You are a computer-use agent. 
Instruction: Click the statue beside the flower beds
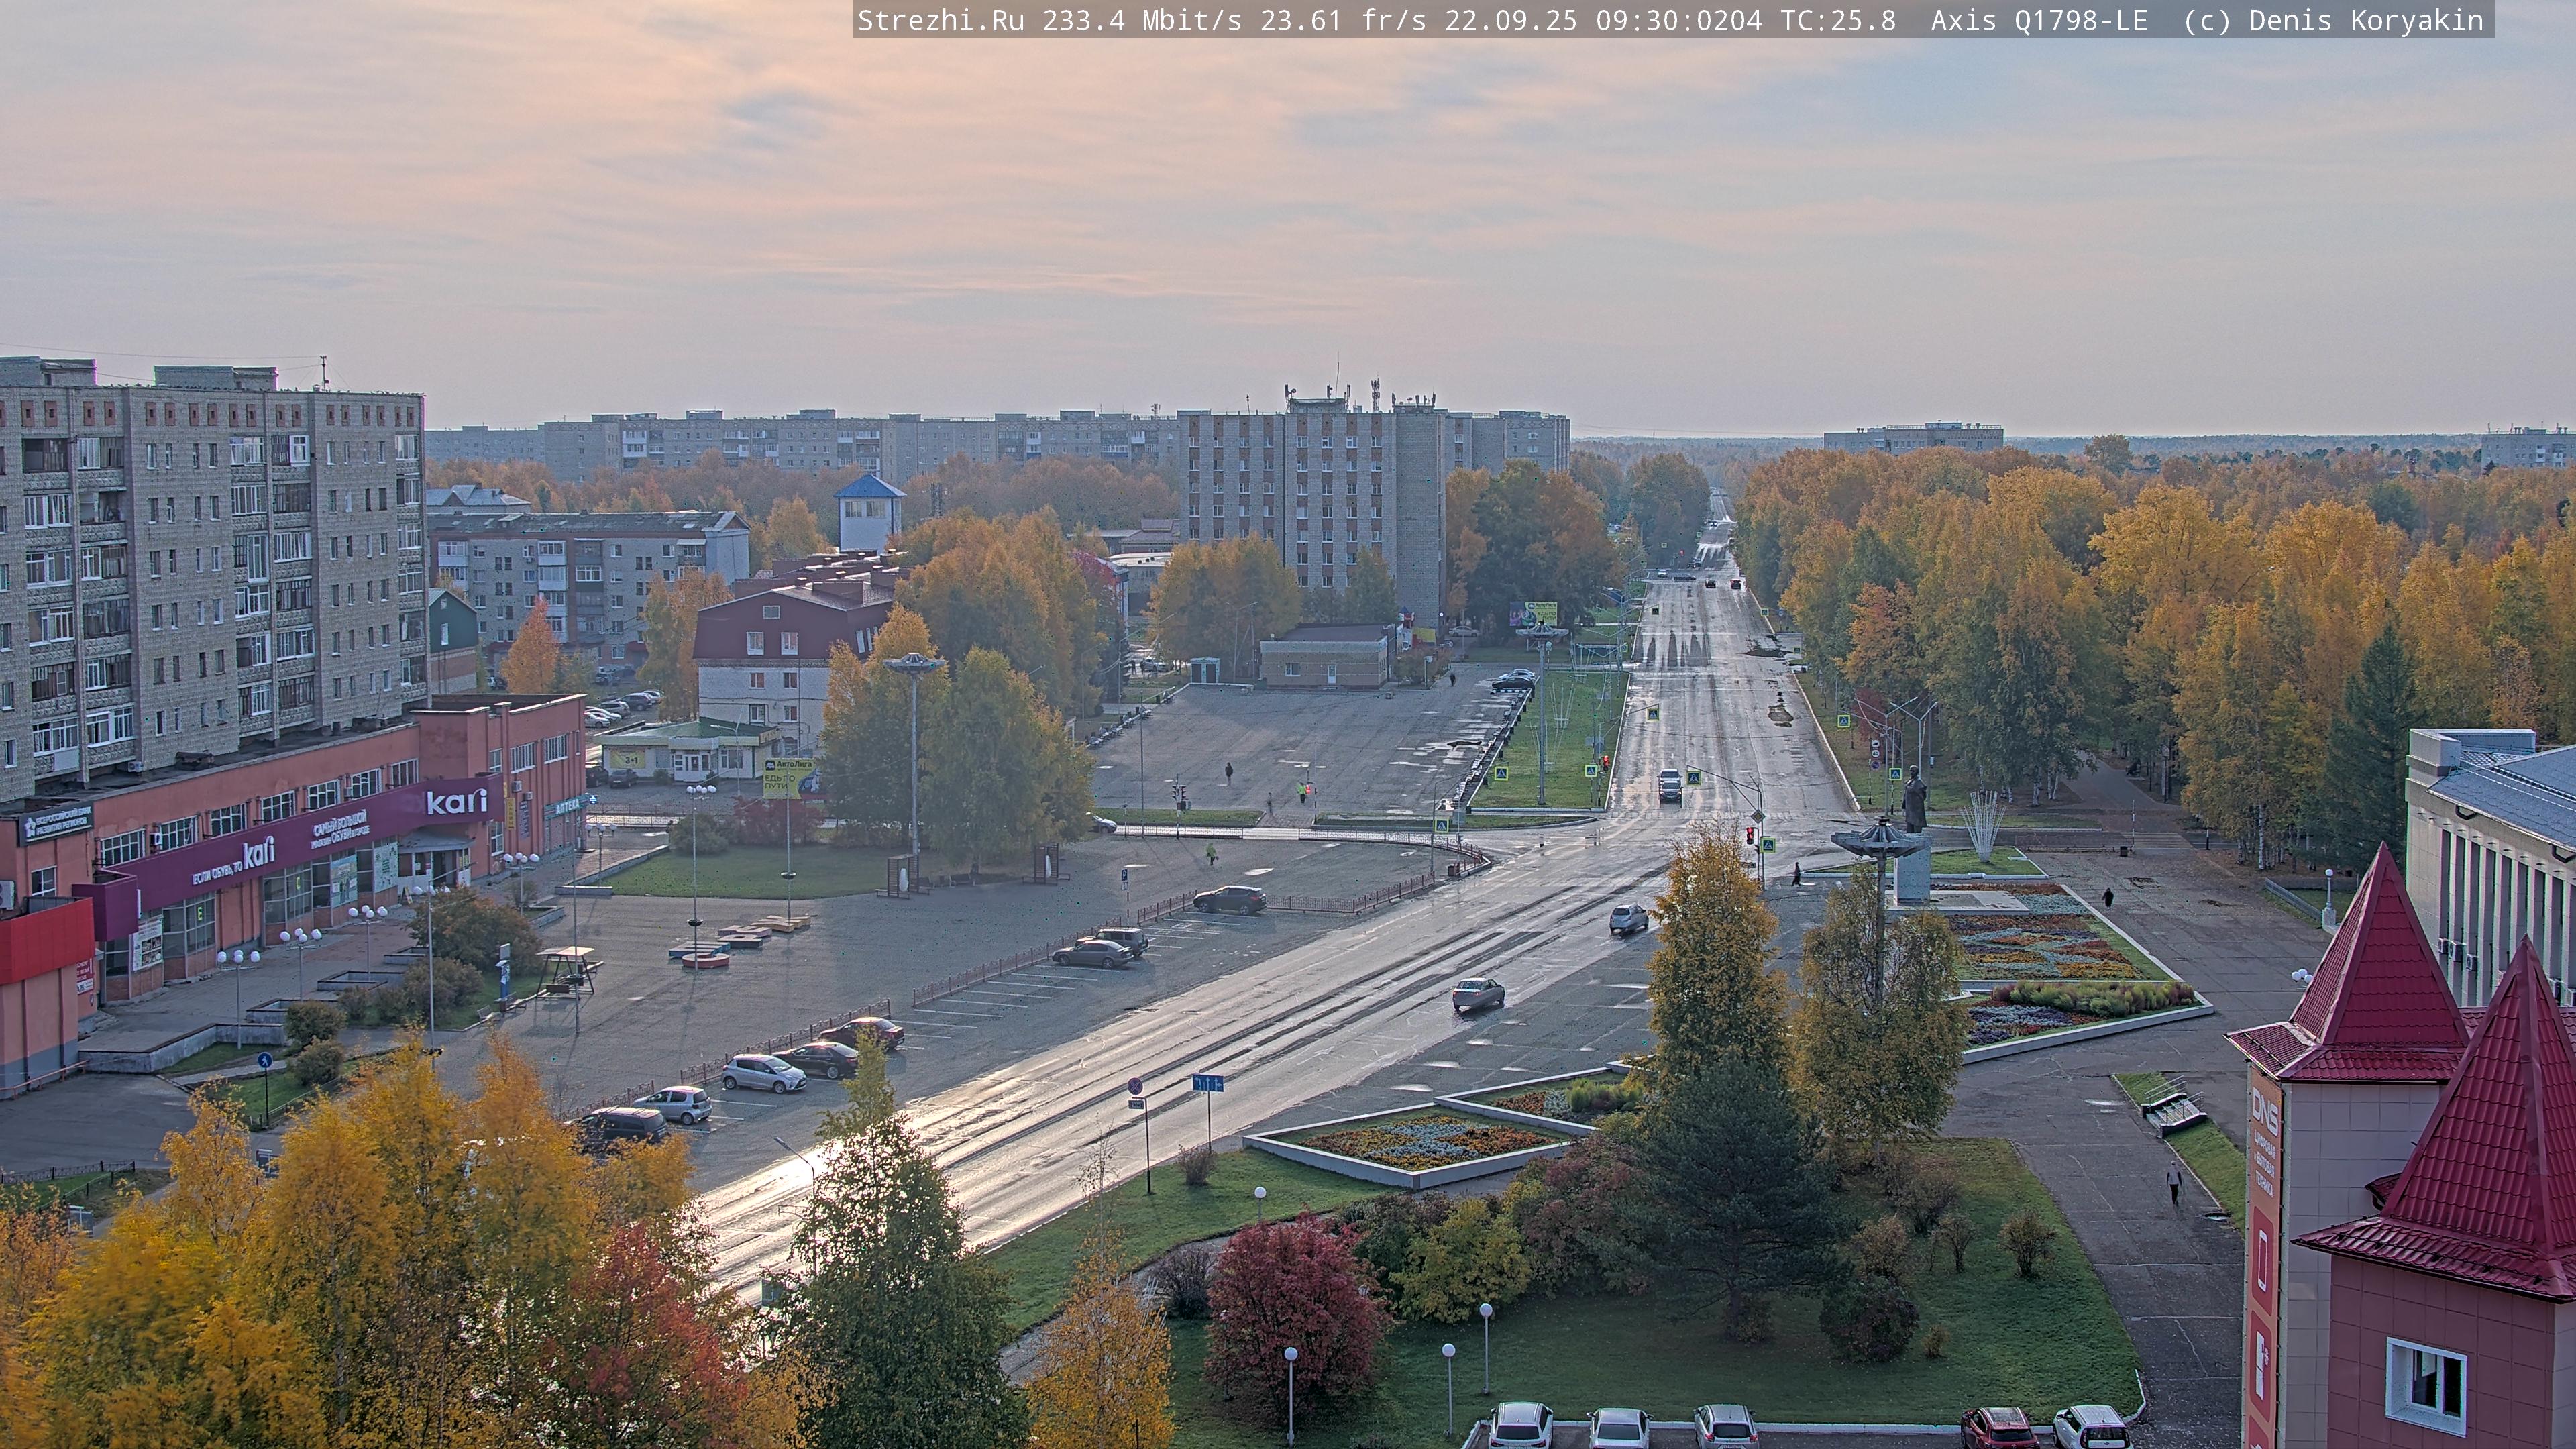[x=1914, y=800]
